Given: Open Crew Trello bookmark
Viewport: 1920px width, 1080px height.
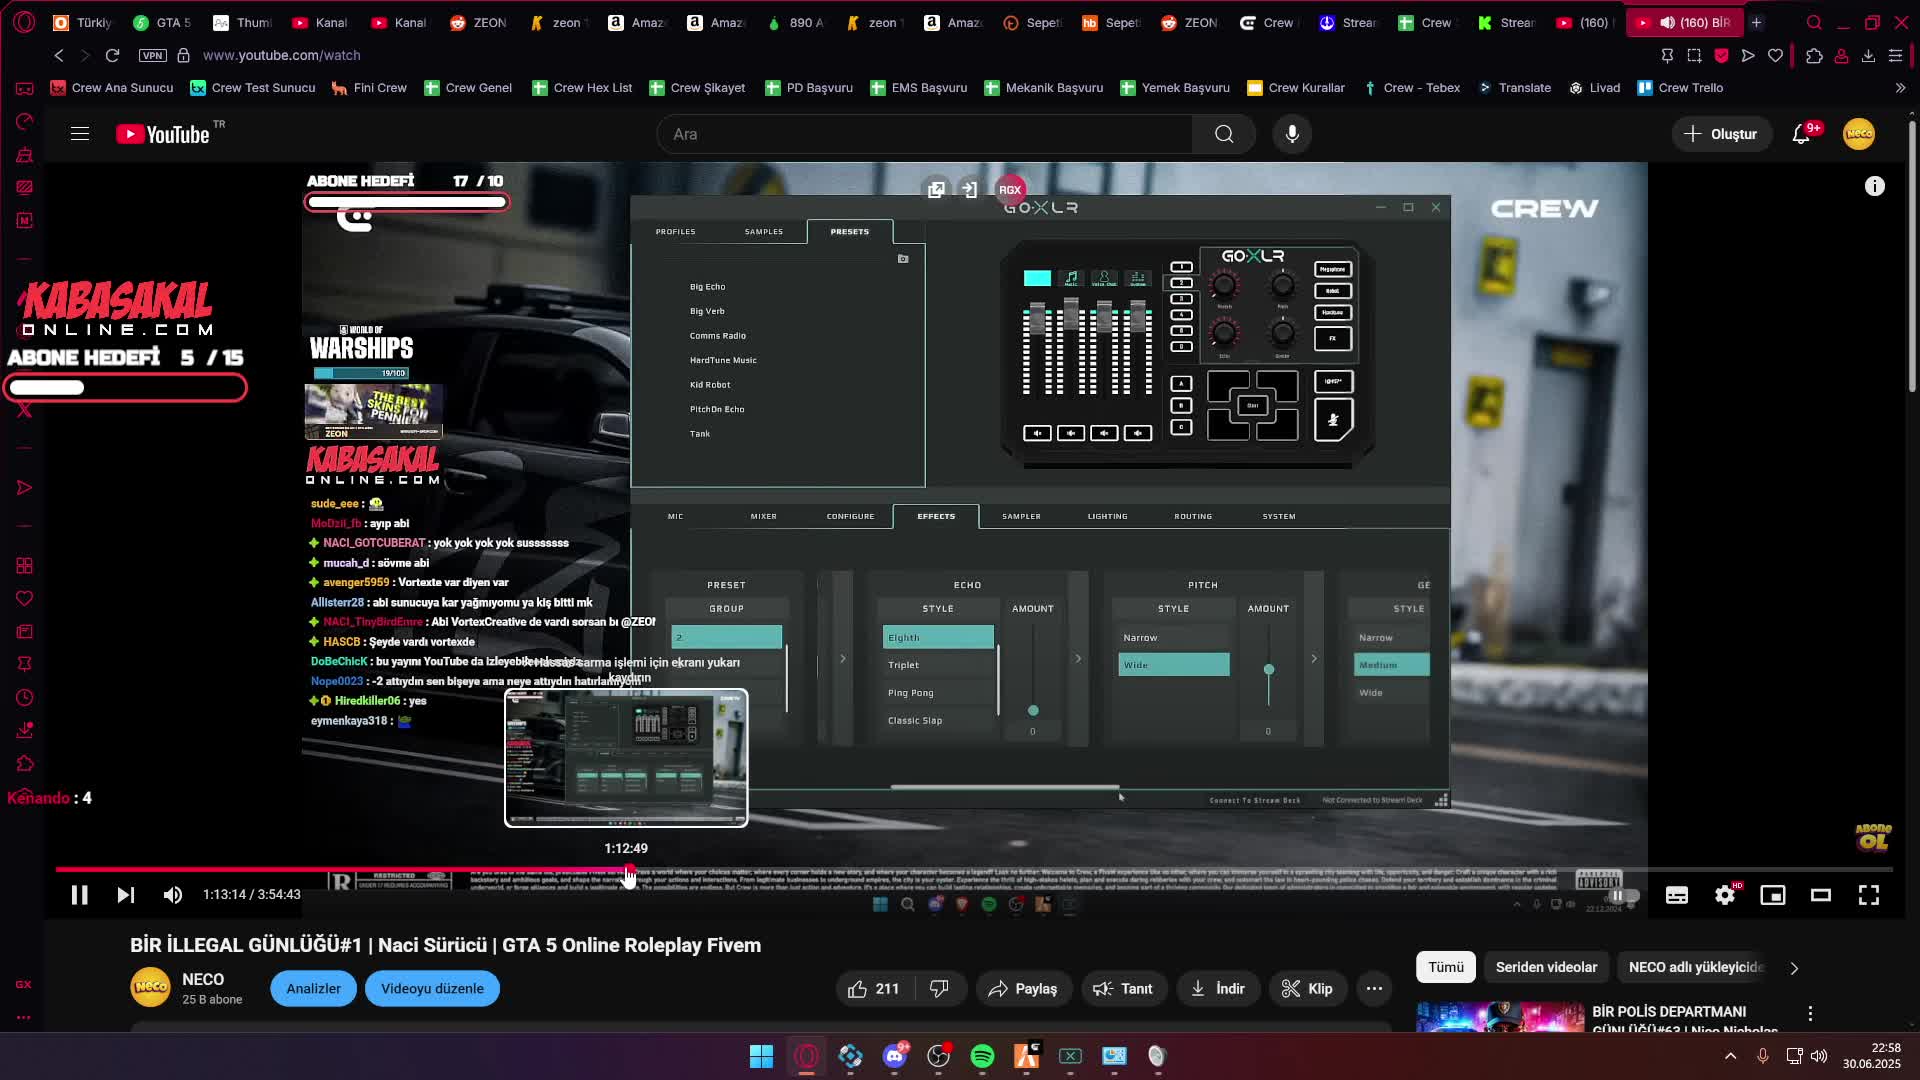Looking at the screenshot, I should [x=1680, y=88].
